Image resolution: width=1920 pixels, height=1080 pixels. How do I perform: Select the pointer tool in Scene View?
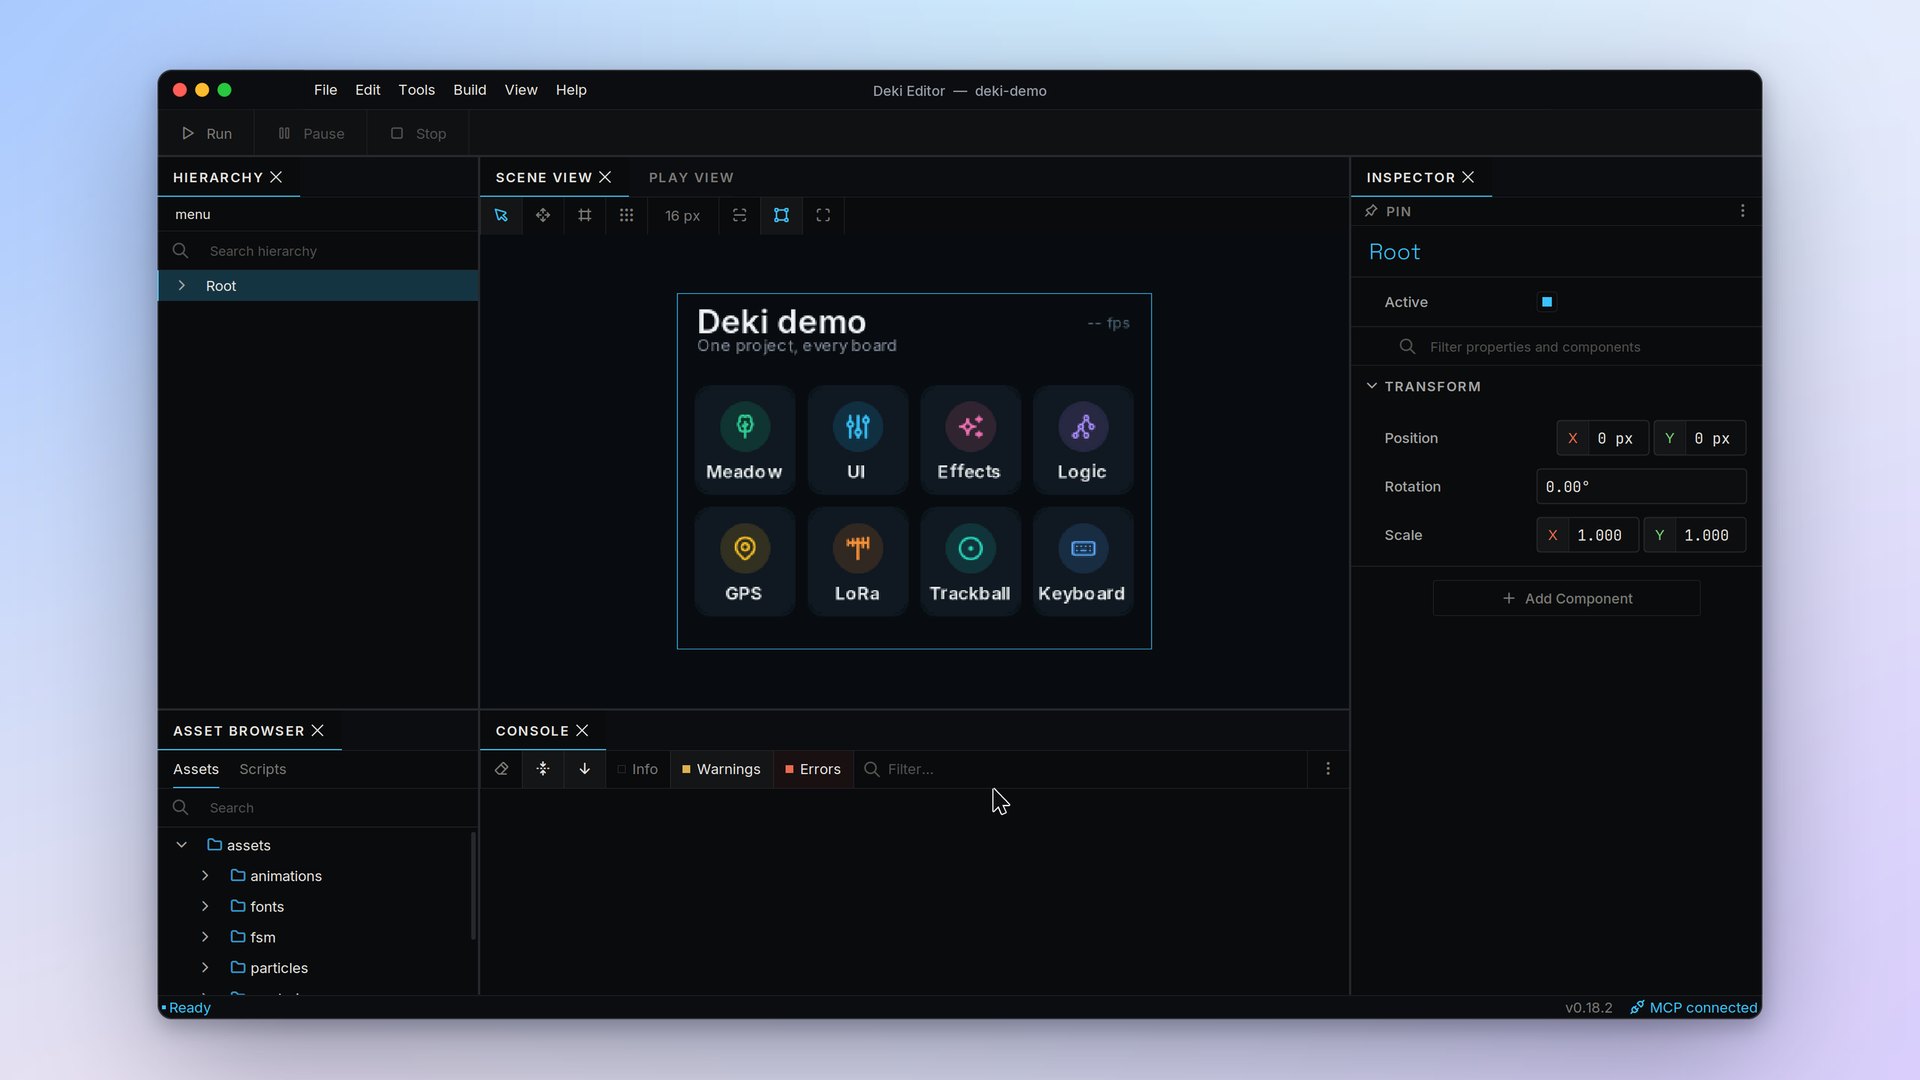point(501,215)
